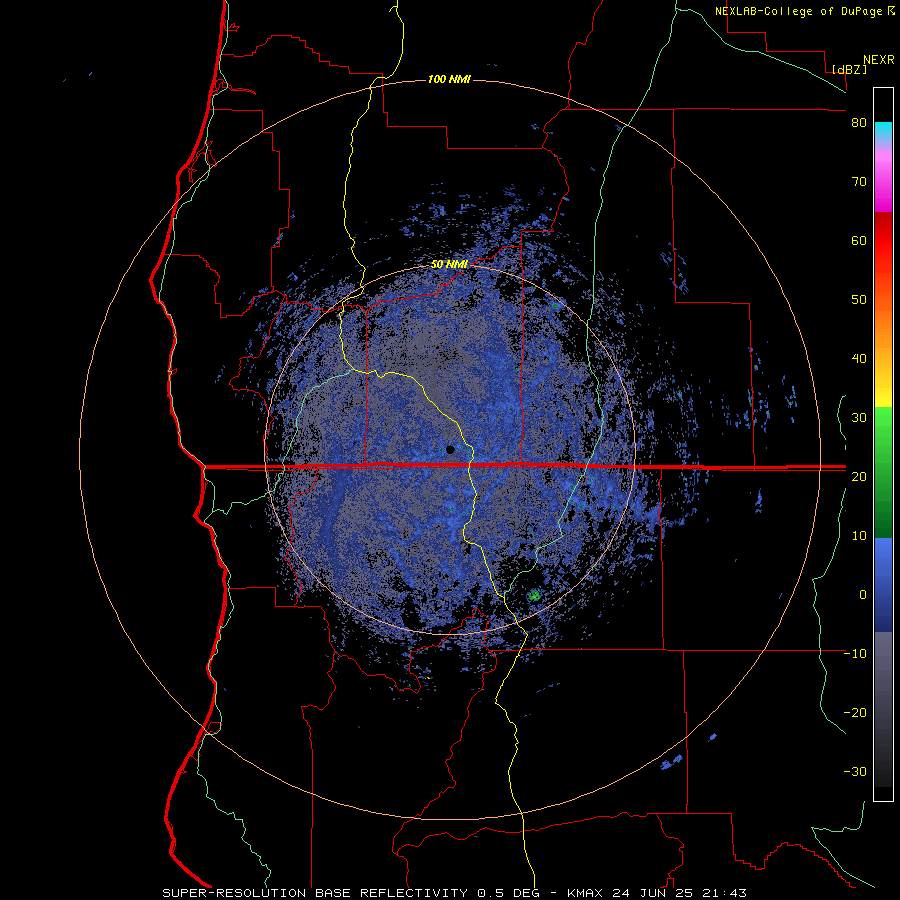Viewport: 900px width, 900px height.
Task: Click the -20 value on the dBZ scale
Action: pyautogui.click(x=855, y=712)
